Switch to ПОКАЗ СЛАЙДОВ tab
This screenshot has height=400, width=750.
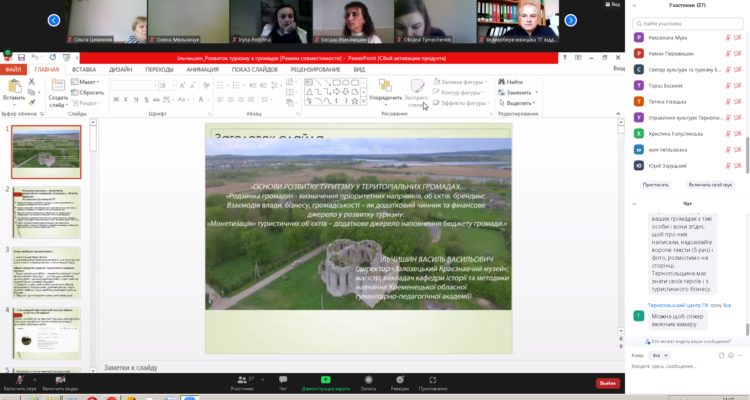tap(254, 69)
